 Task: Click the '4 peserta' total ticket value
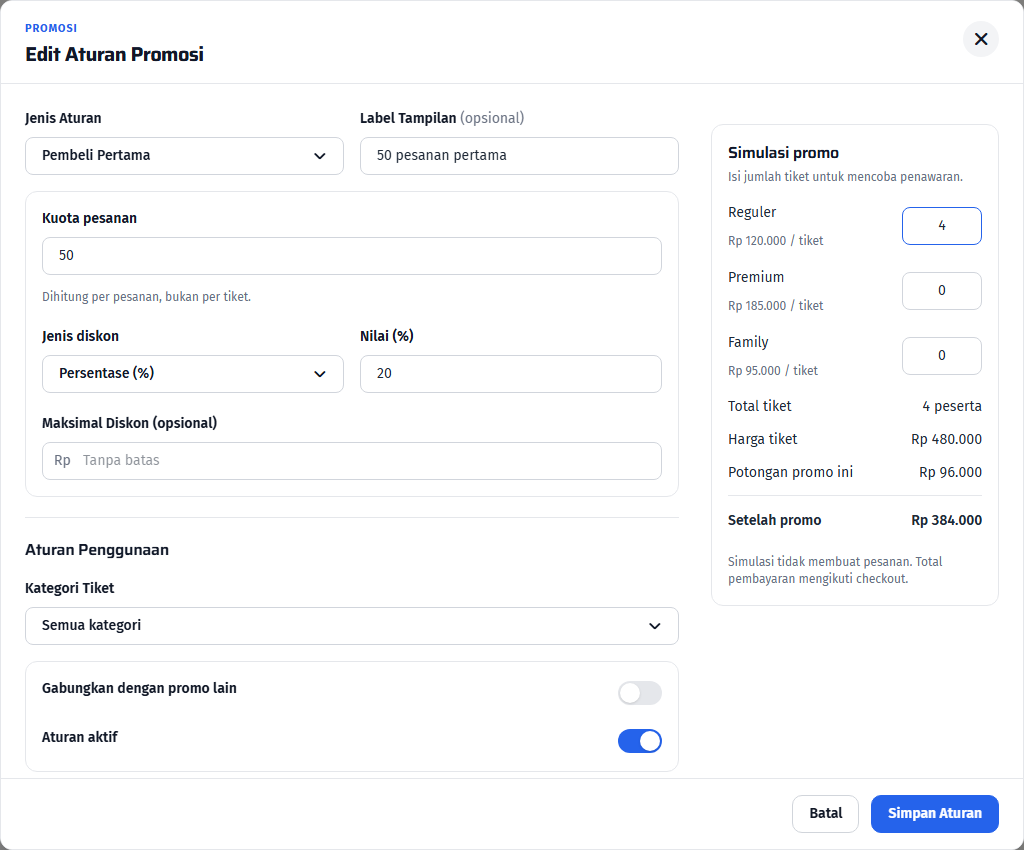pyautogui.click(x=952, y=406)
